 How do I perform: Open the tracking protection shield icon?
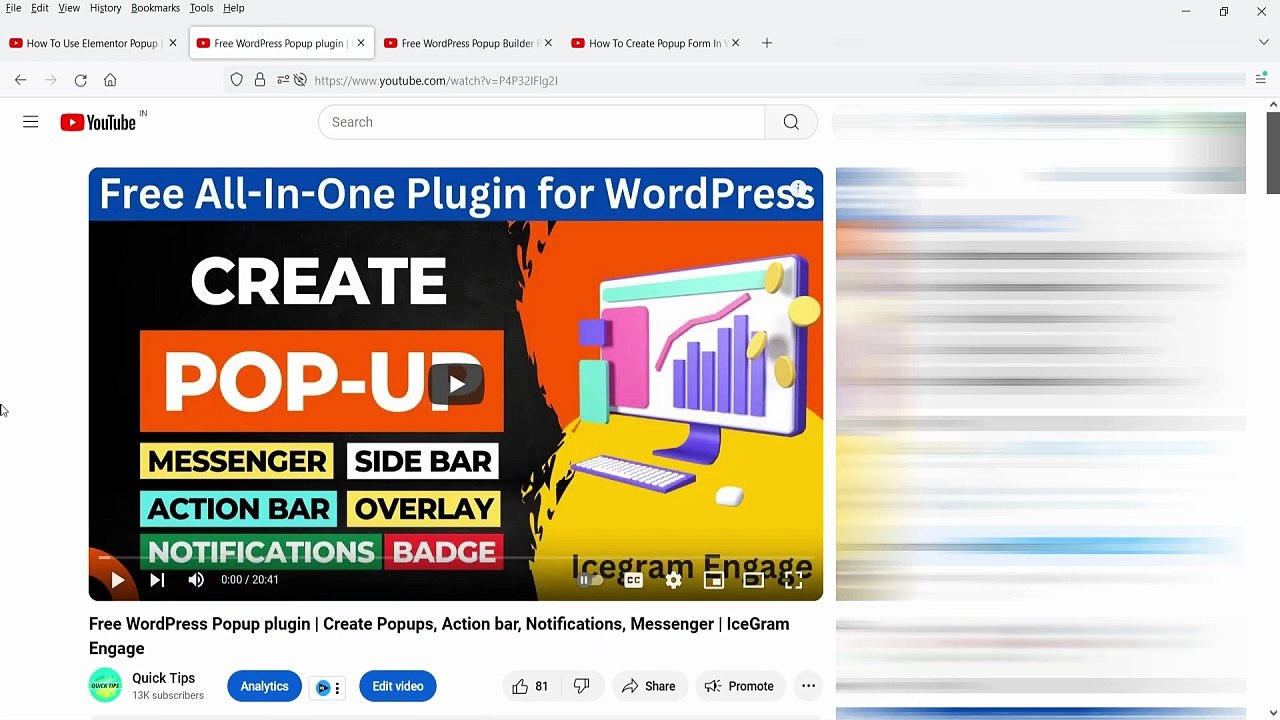tap(237, 80)
